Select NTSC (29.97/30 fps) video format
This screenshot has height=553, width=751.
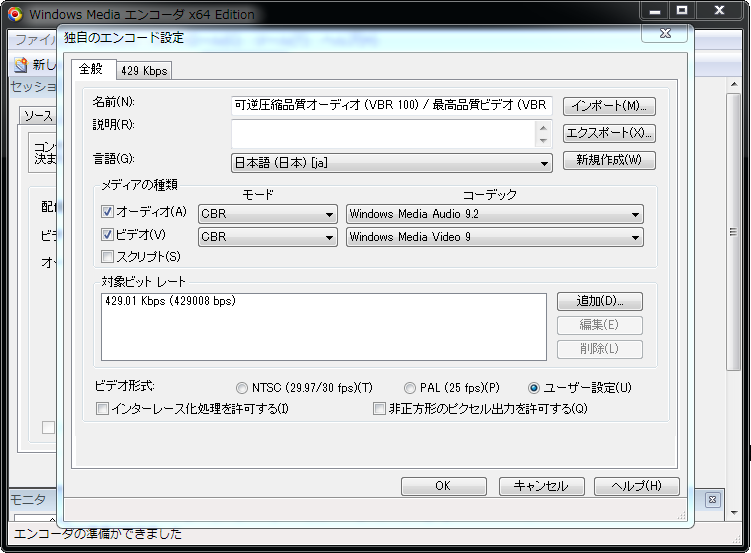pos(242,388)
